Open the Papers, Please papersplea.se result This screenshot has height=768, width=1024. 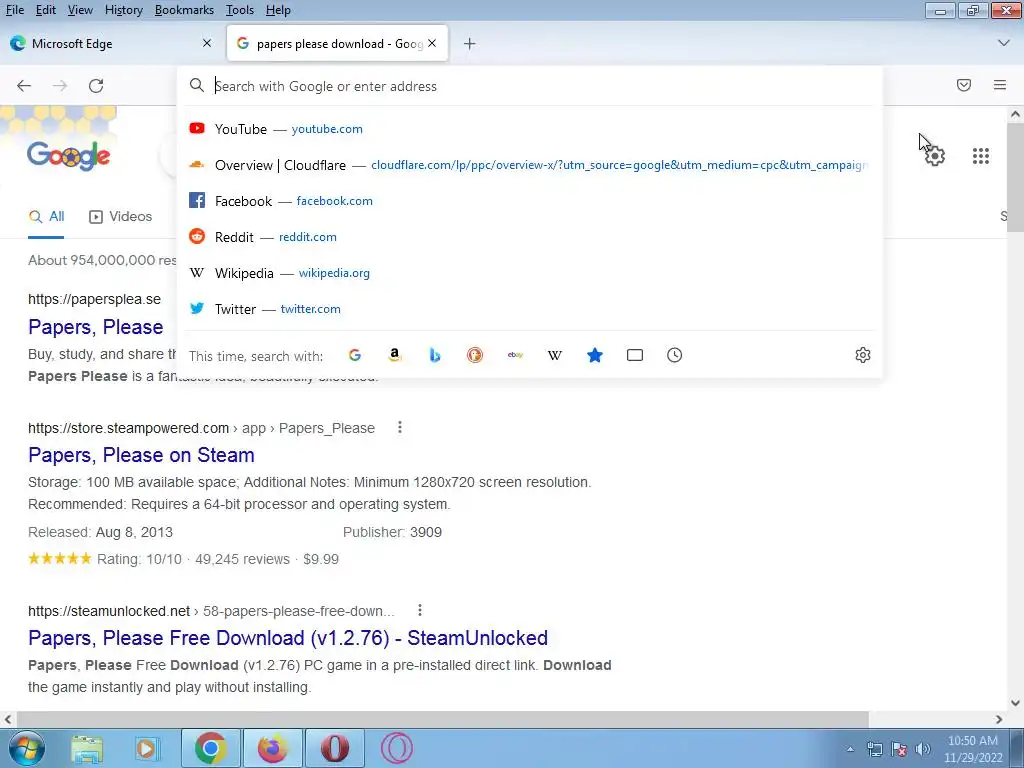95,327
